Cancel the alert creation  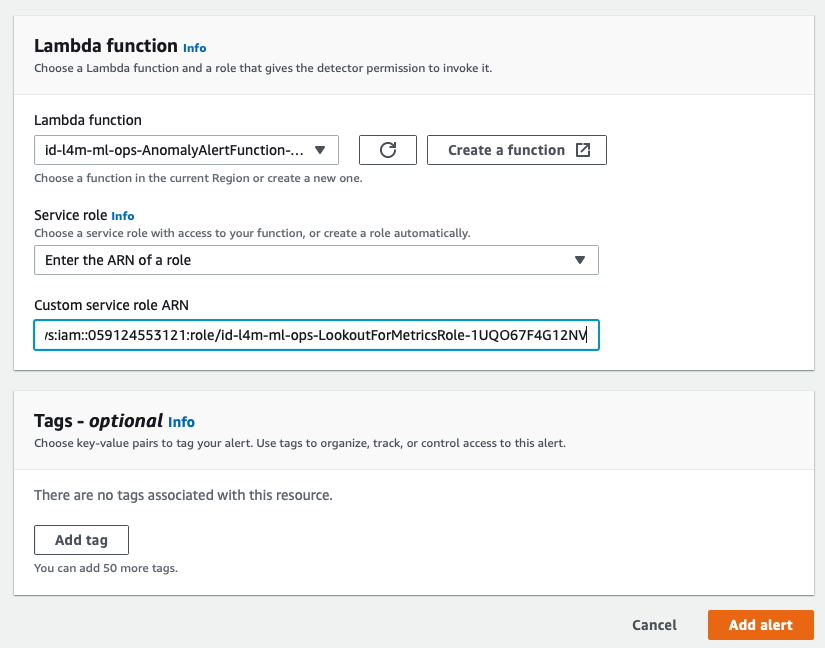pyautogui.click(x=654, y=625)
